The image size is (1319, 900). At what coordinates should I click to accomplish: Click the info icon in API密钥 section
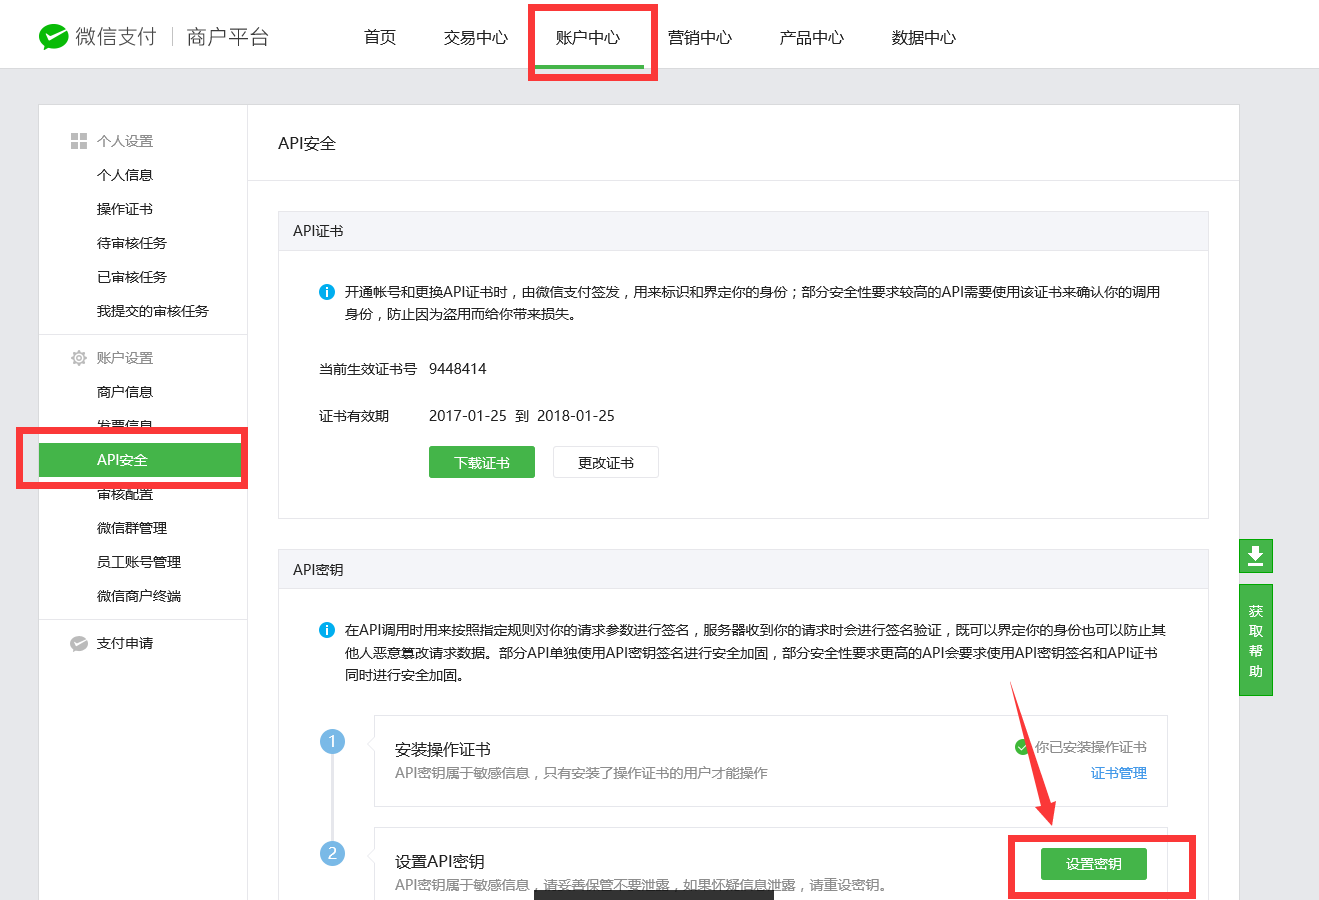point(326,630)
